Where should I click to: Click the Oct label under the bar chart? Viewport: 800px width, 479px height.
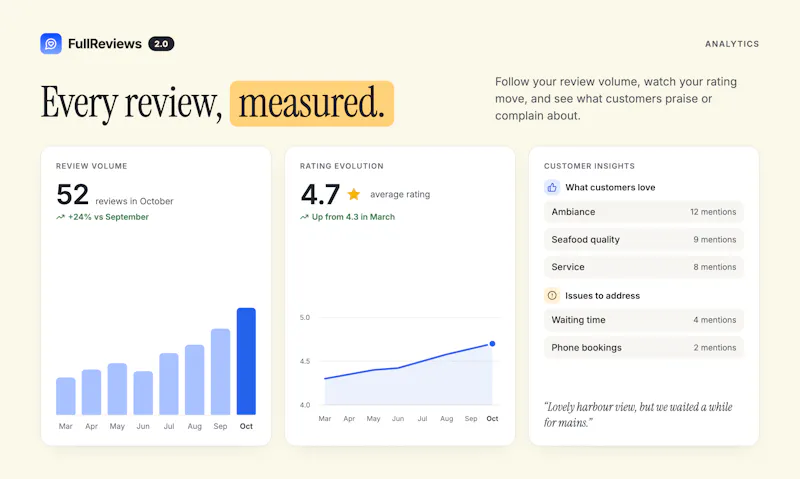pyautogui.click(x=246, y=426)
